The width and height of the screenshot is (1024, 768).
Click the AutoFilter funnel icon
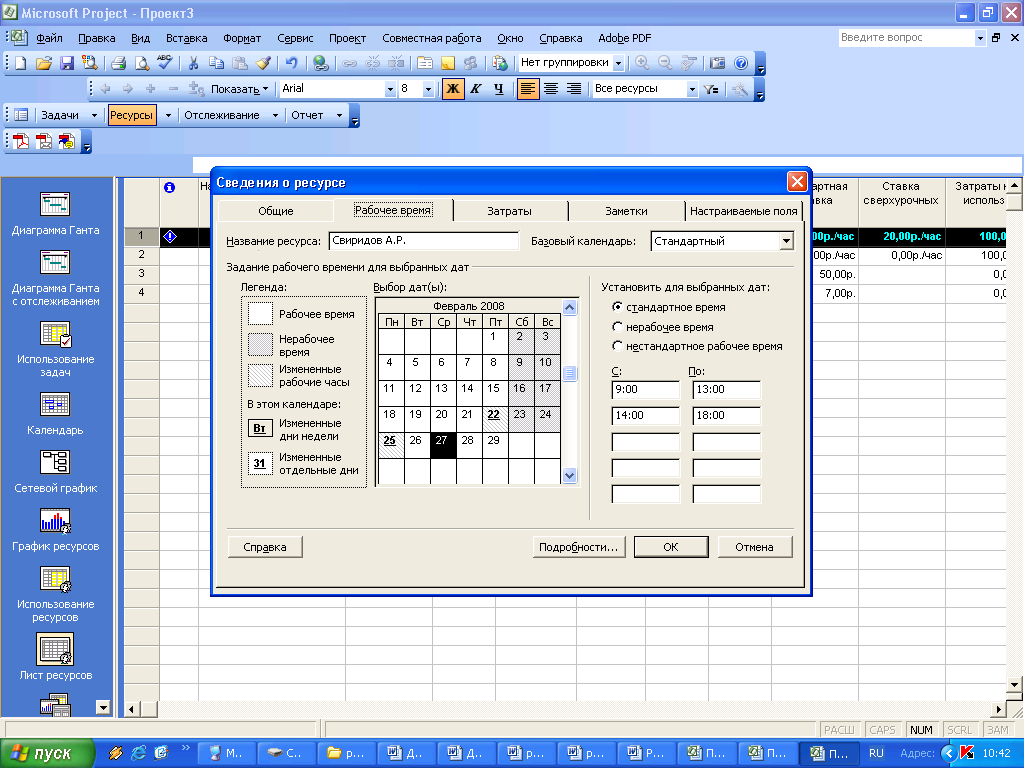click(711, 89)
